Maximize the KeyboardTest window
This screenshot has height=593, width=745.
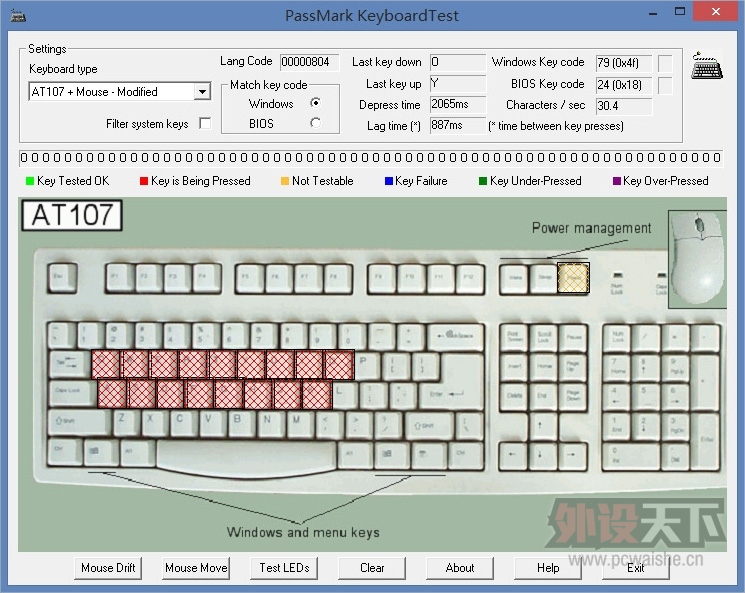coord(680,11)
